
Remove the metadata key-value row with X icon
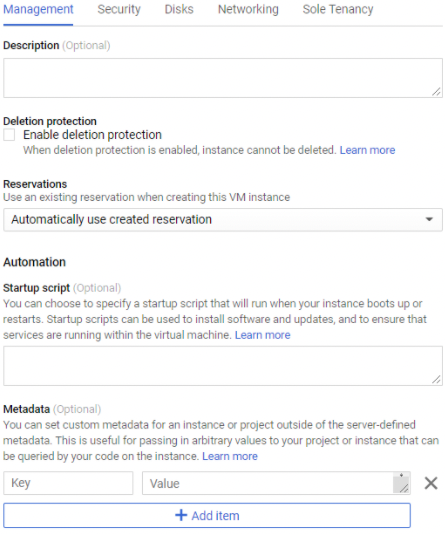[431, 483]
